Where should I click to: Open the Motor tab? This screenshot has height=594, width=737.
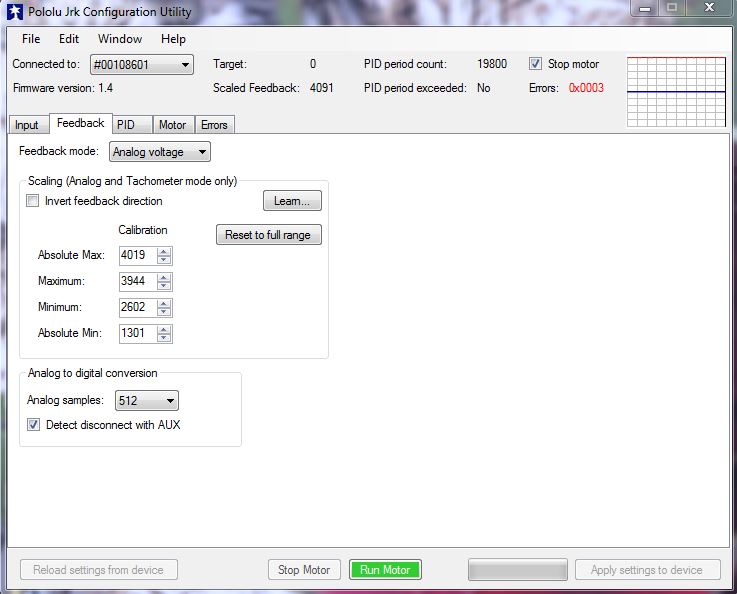[x=172, y=125]
